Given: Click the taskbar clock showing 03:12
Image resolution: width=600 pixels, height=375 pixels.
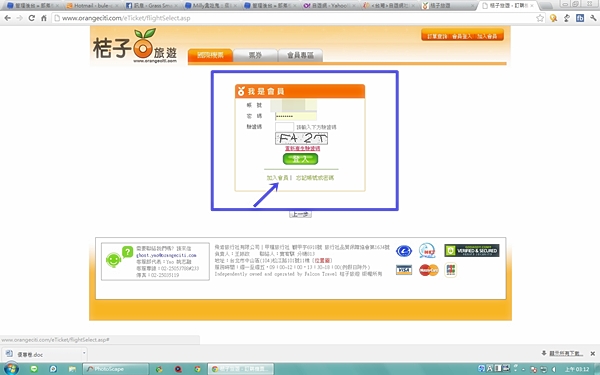Looking at the screenshot, I should [578, 369].
